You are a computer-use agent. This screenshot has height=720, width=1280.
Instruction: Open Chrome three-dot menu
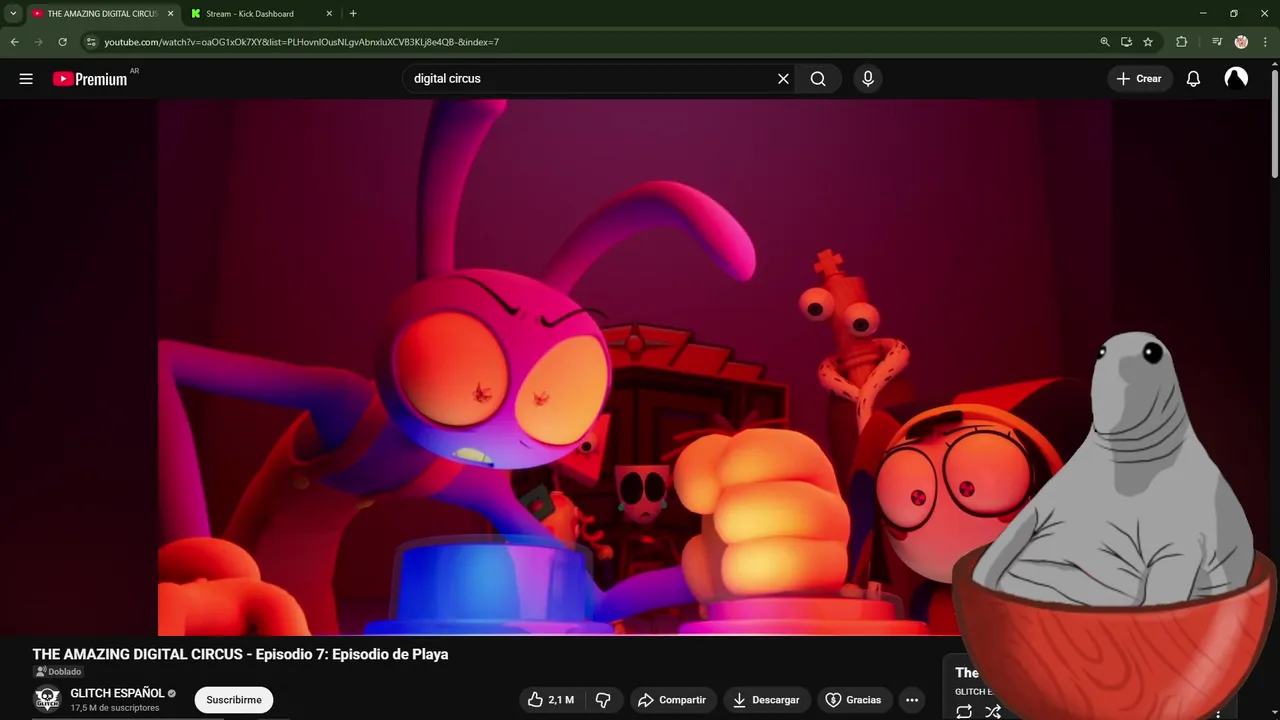pos(1265,42)
